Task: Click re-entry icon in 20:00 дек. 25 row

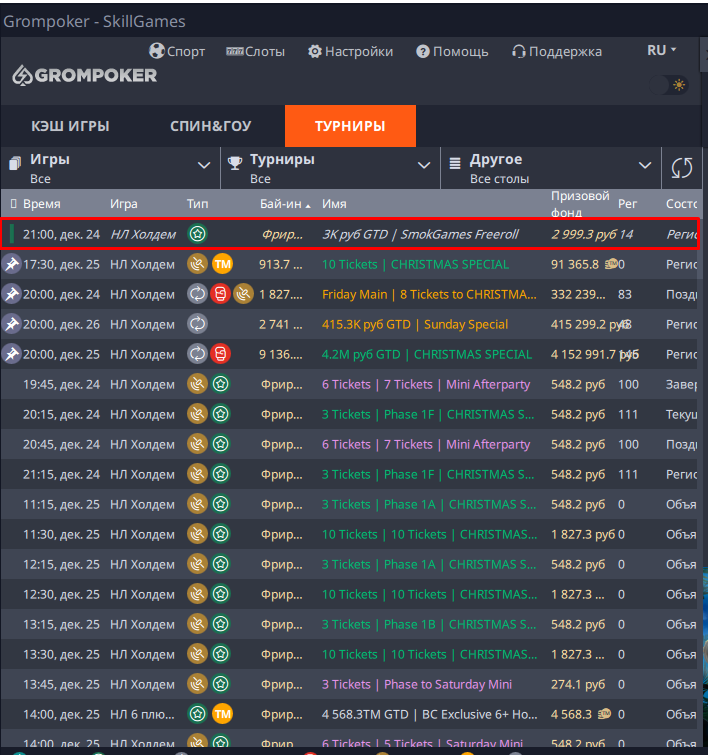Action: (x=197, y=354)
